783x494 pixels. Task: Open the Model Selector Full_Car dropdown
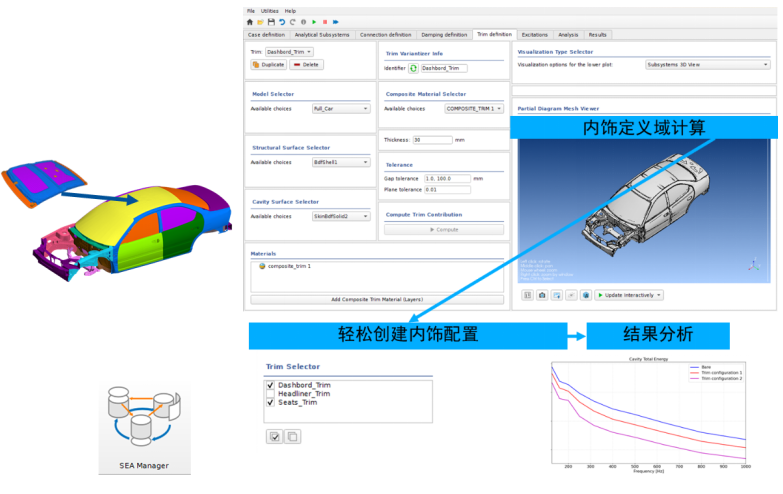(x=342, y=108)
